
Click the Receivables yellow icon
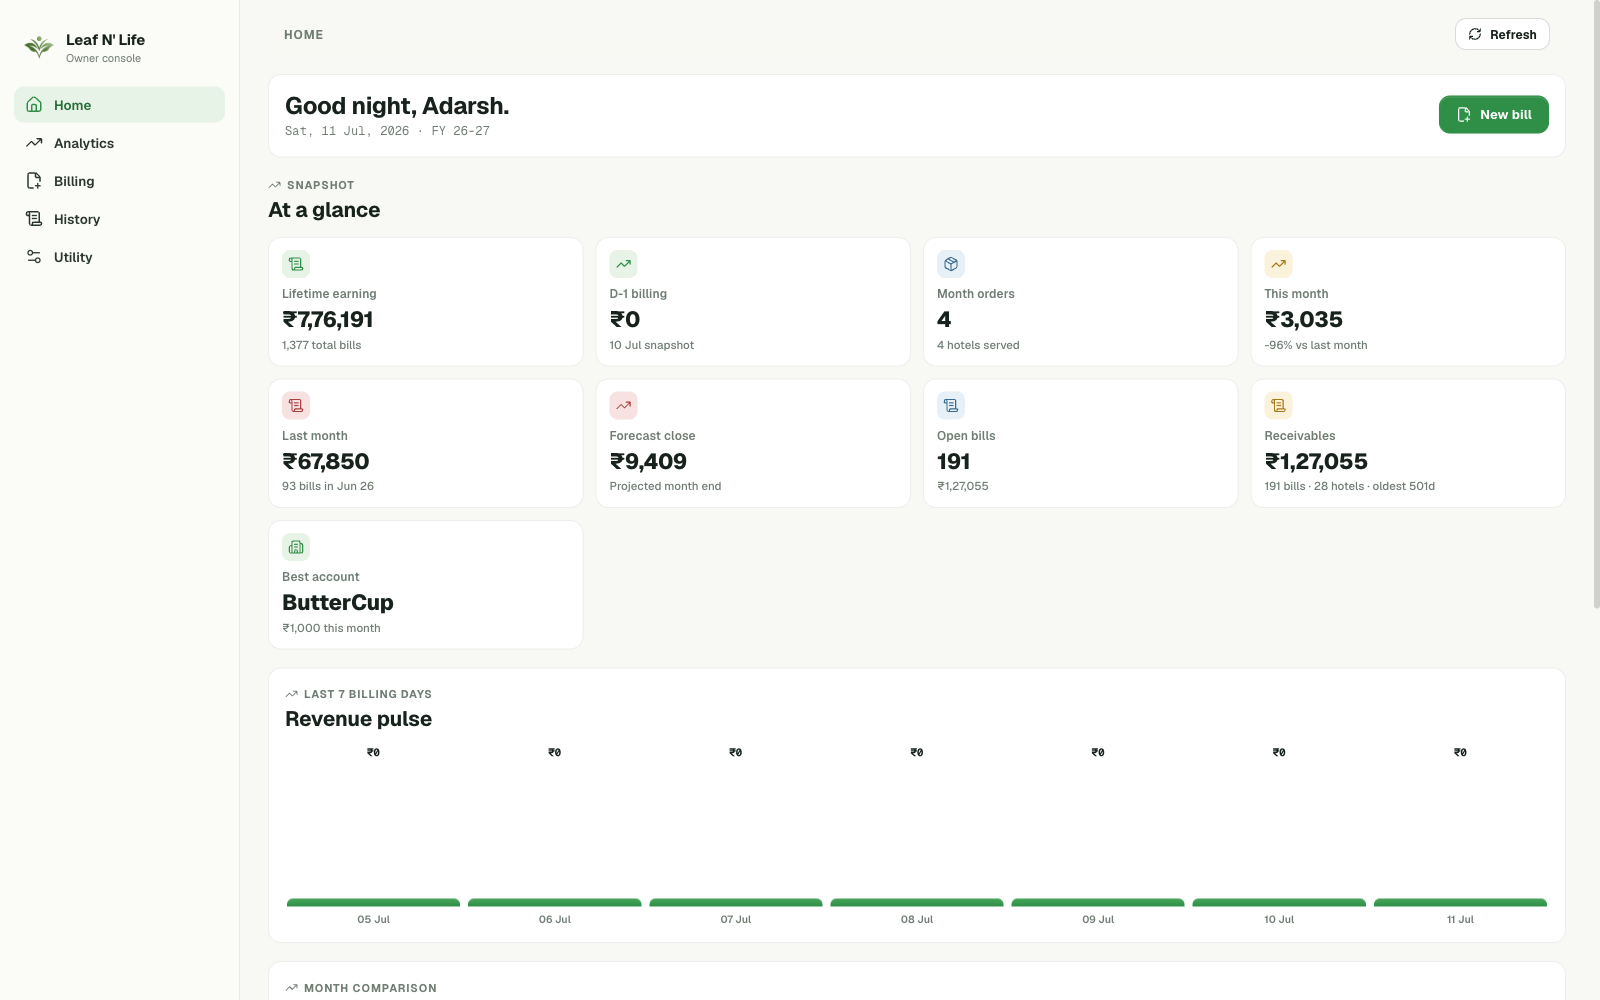coord(1278,405)
